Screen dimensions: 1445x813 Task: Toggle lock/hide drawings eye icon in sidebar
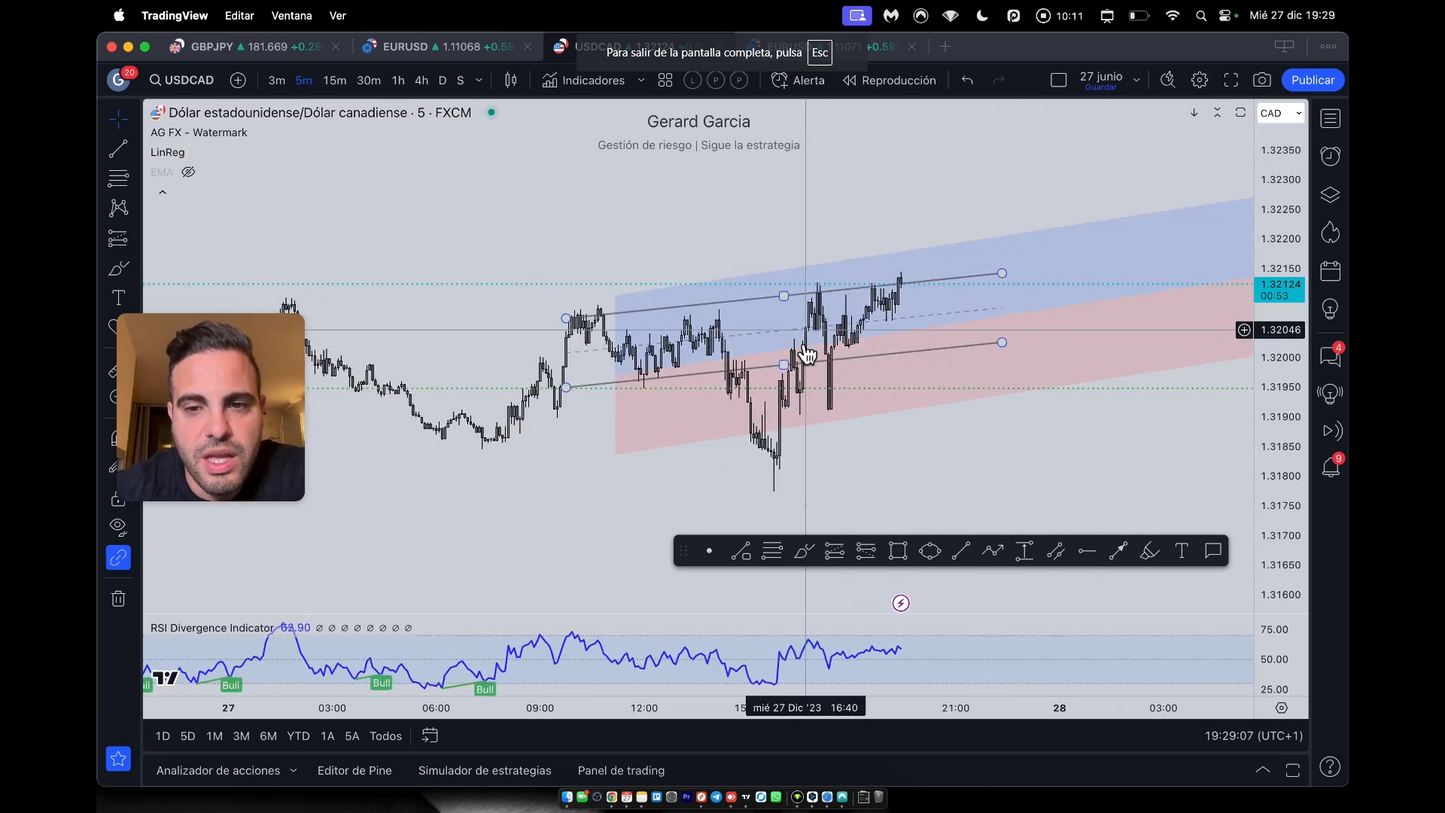(118, 527)
